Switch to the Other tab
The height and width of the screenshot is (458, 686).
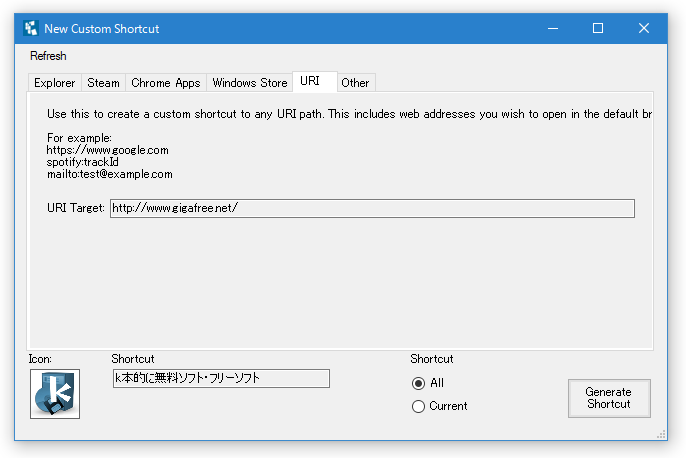(x=356, y=83)
